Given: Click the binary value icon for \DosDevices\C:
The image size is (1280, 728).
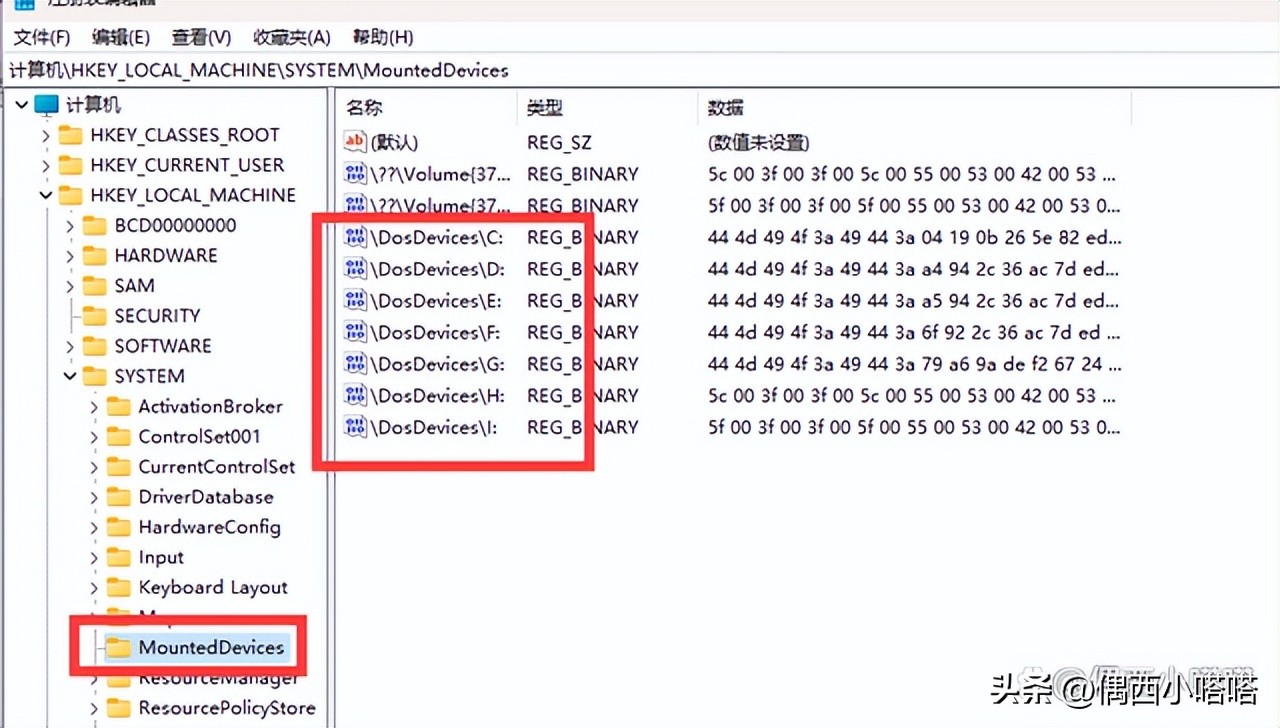Looking at the screenshot, I should point(355,237).
